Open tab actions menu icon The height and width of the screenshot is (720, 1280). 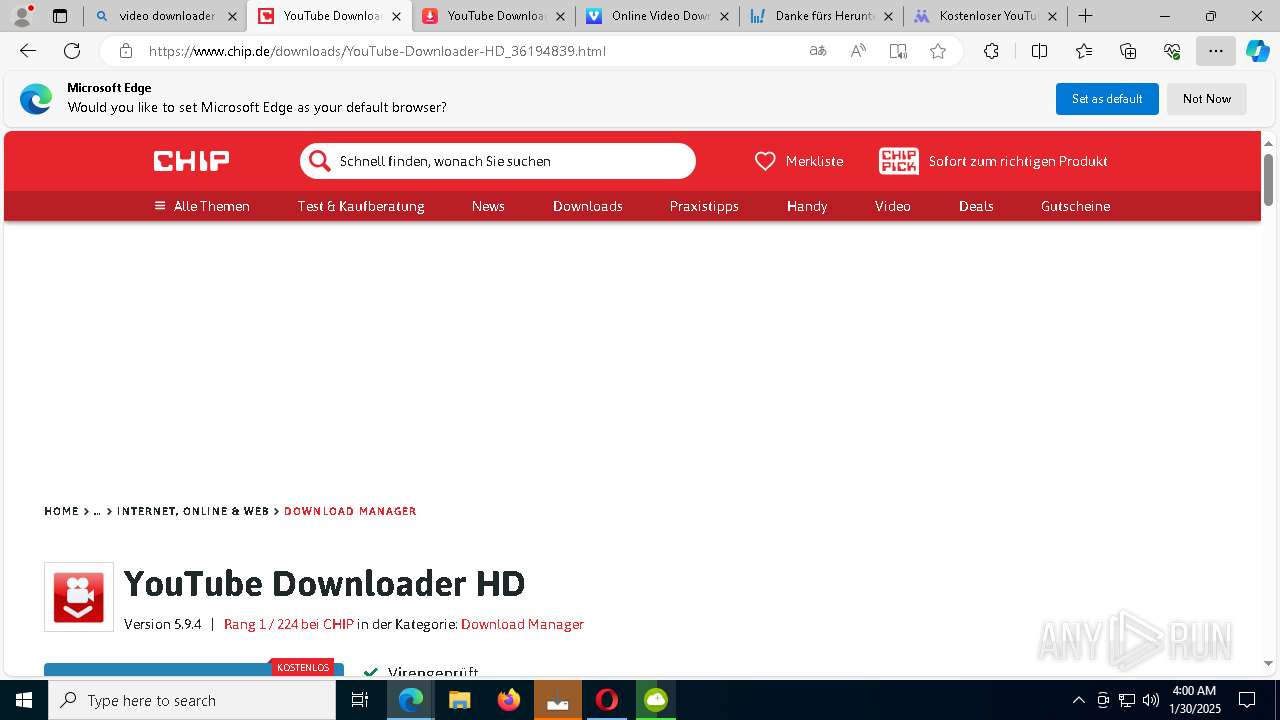[x=60, y=16]
